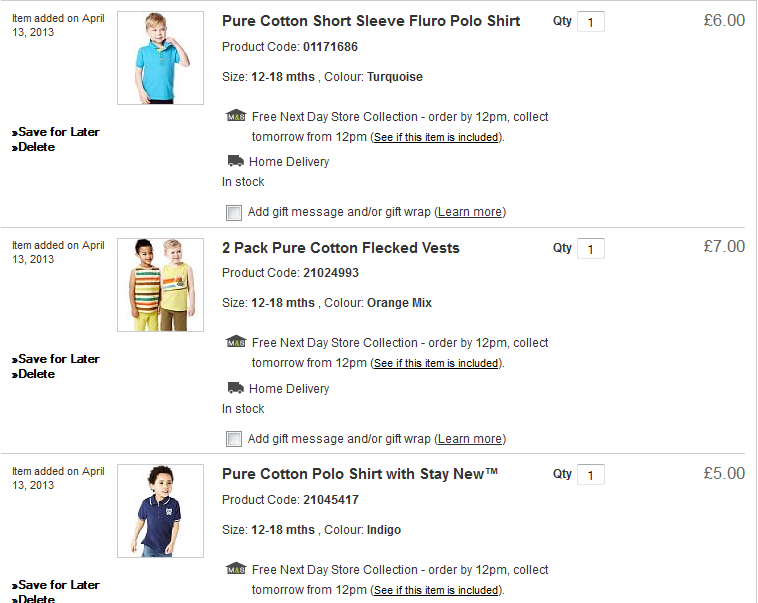Open the indigo polo shirt product thumbnail

coord(160,511)
